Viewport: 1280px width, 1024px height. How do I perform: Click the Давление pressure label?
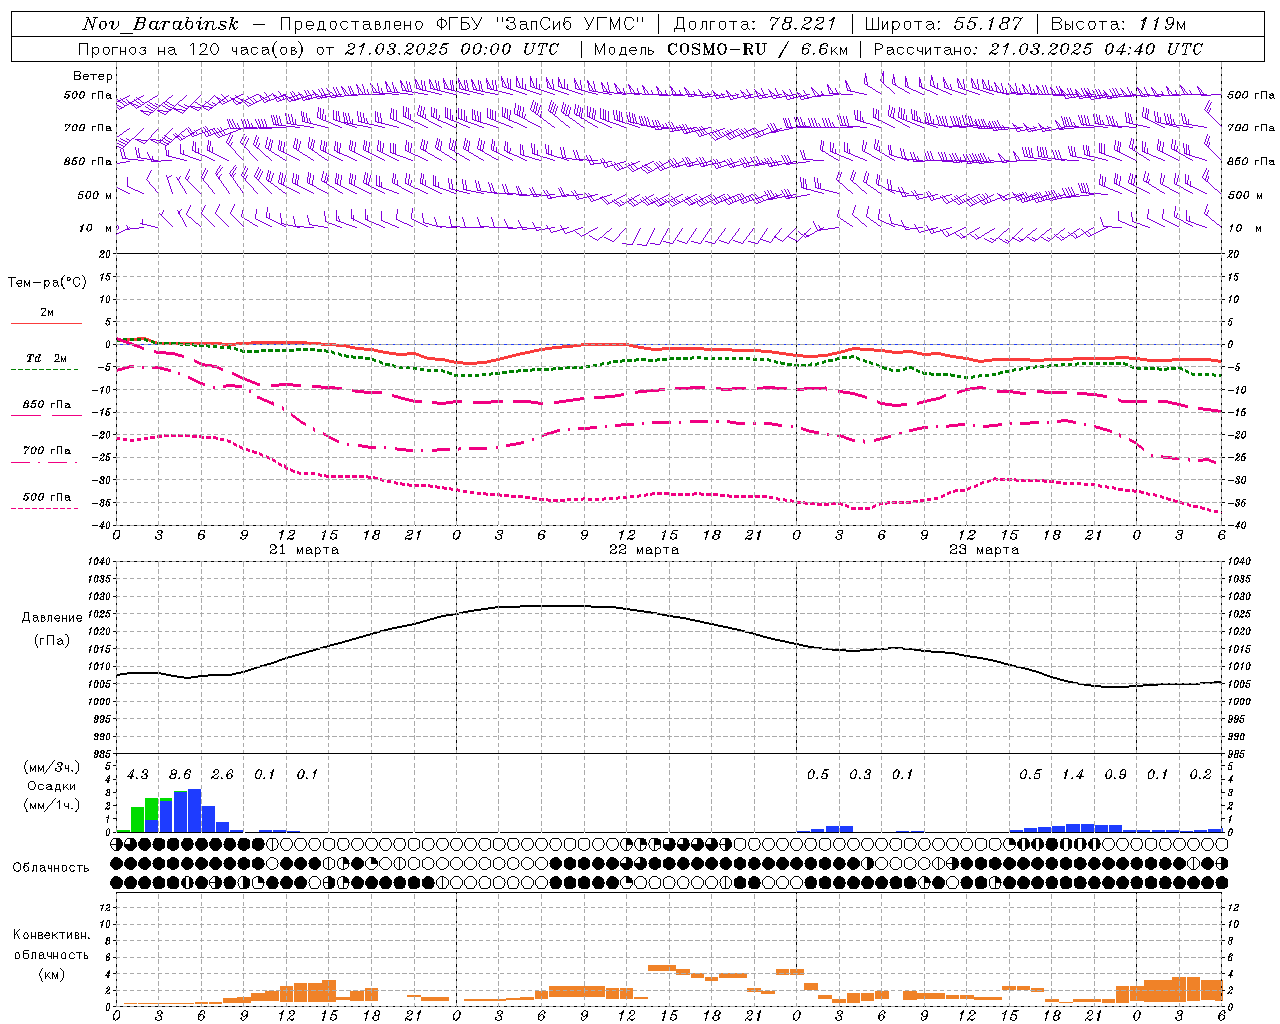[x=52, y=618]
